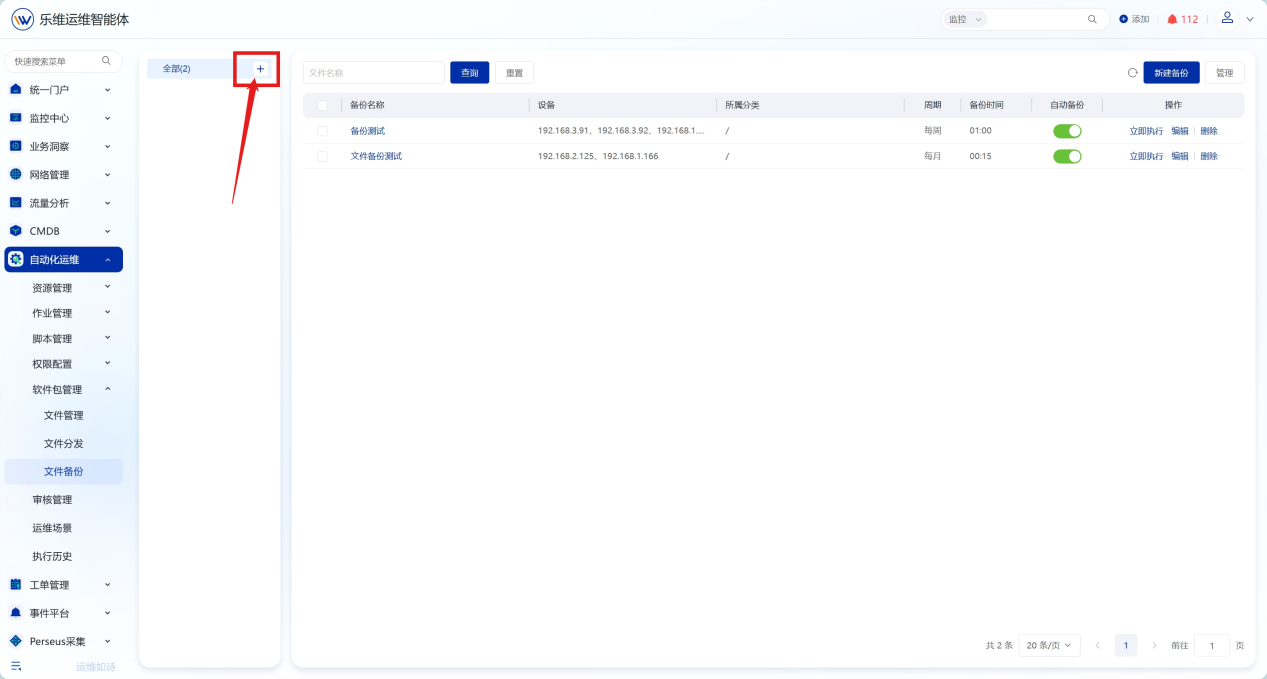1267x679 pixels.
Task: Click the 乐维 logo icon
Action: [22, 19]
